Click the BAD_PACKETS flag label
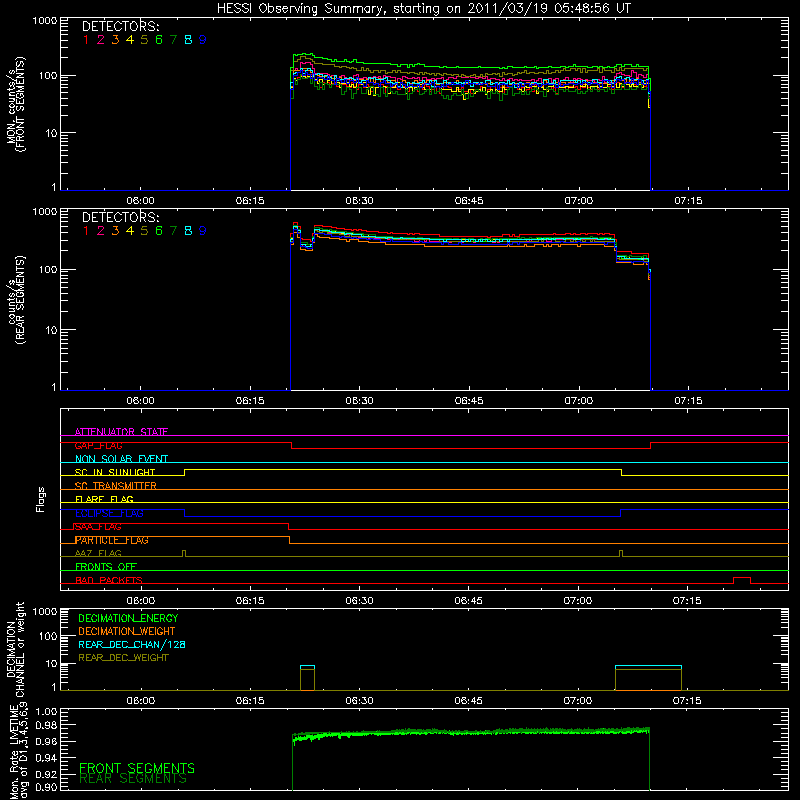This screenshot has height=800, width=800. click(x=109, y=580)
